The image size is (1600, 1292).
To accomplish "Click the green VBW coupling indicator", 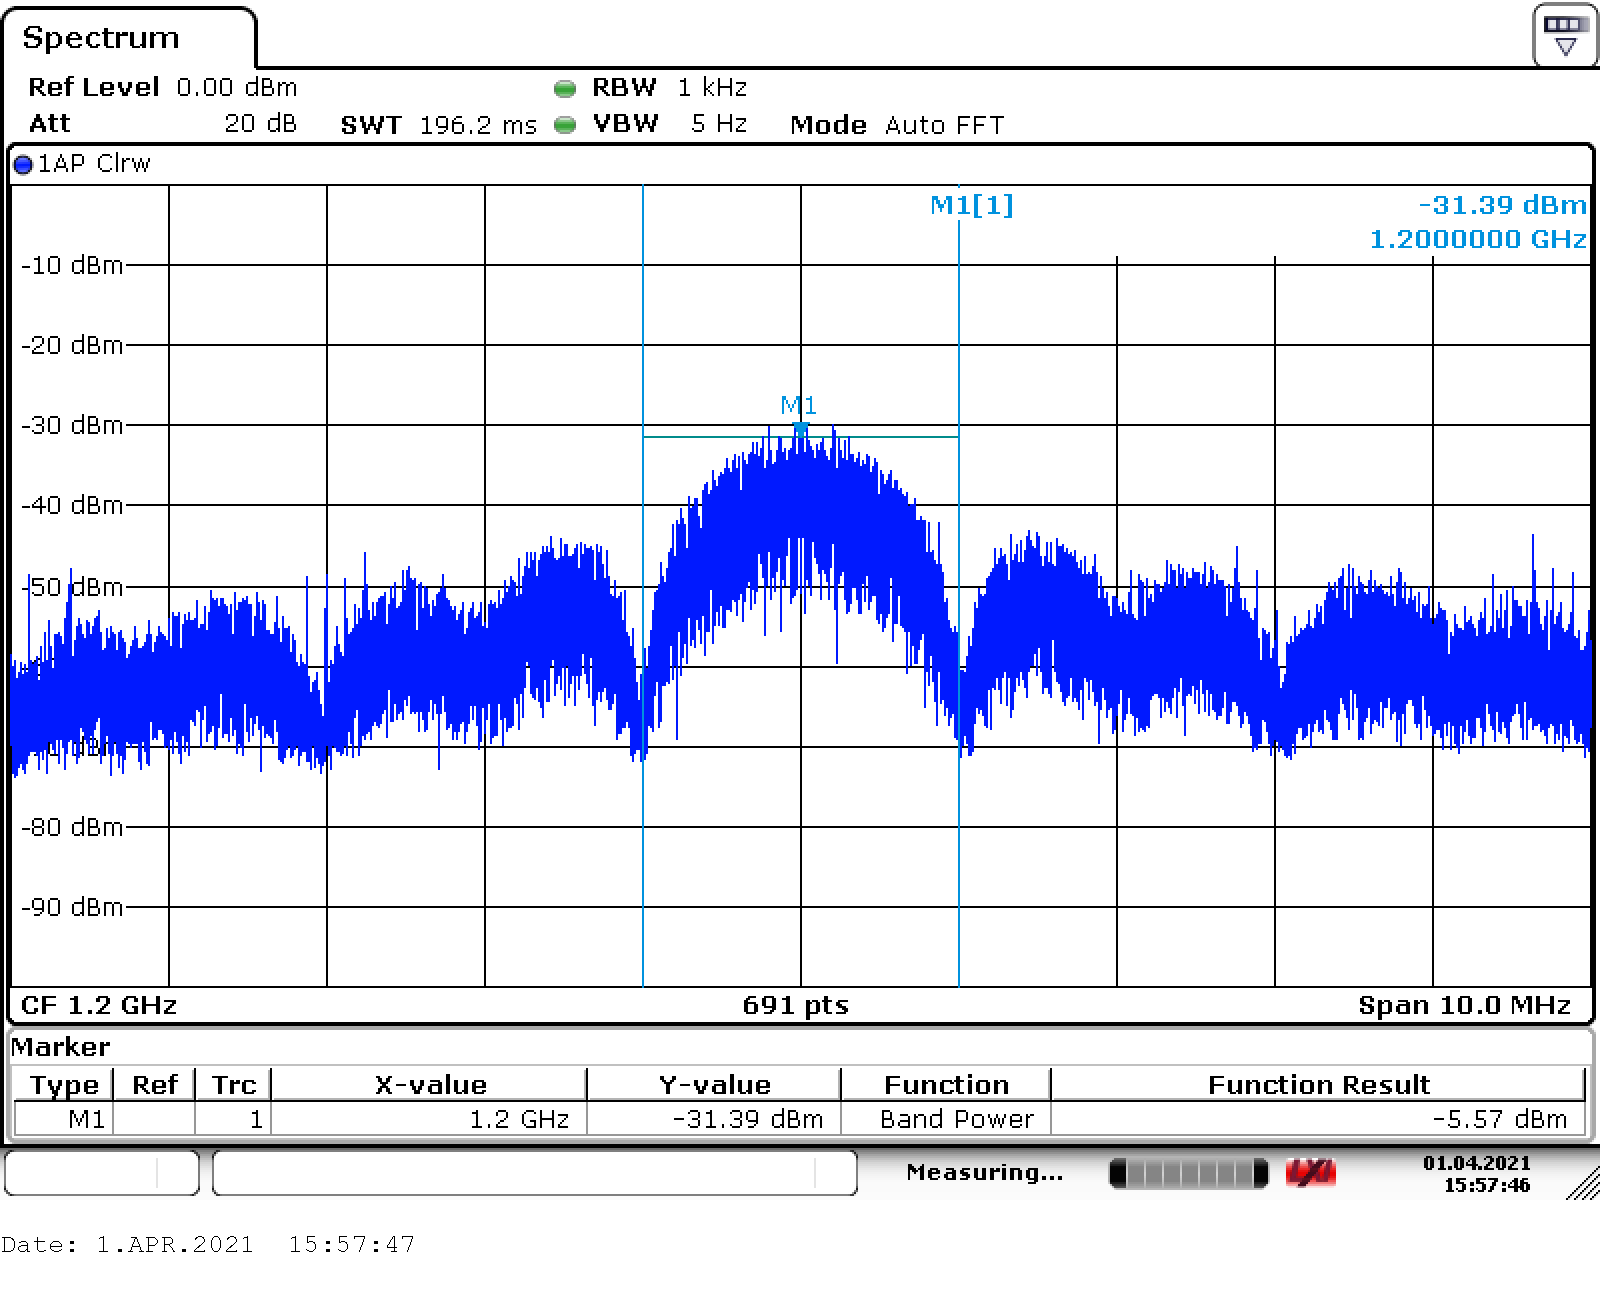I will click(x=565, y=125).
